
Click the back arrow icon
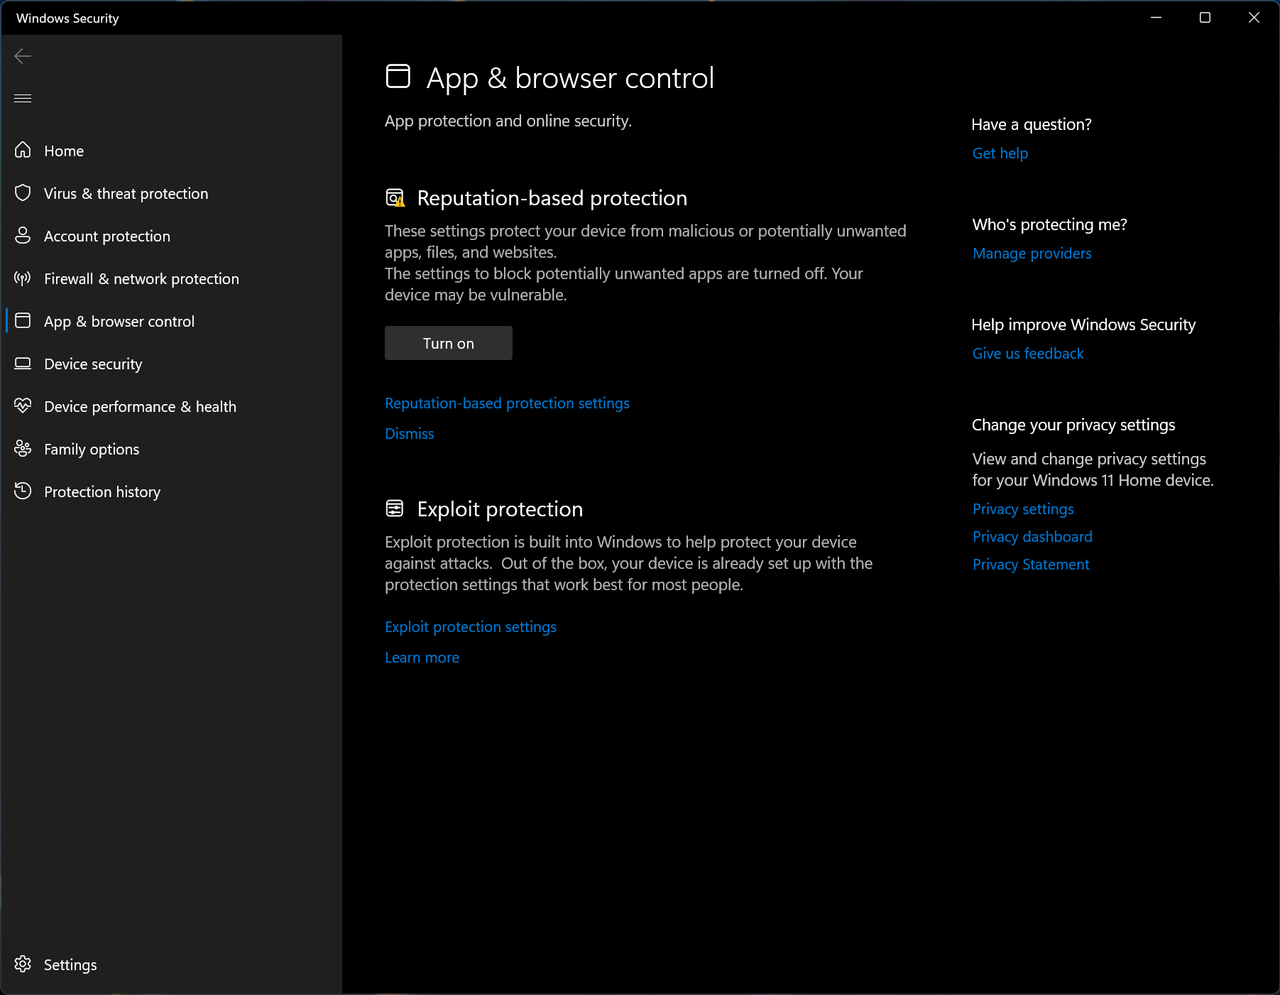23,56
